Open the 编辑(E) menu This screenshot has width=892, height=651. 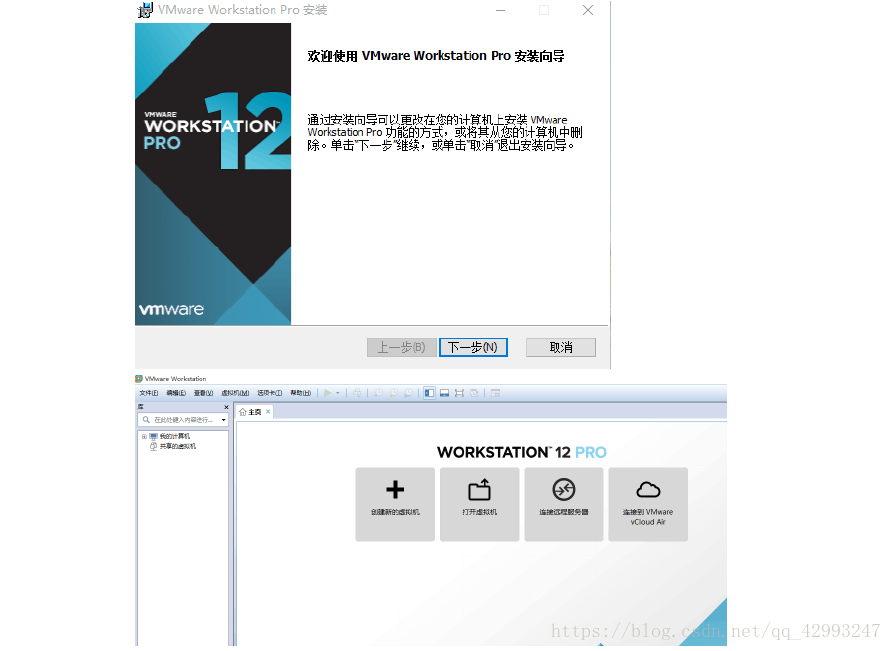pos(176,393)
